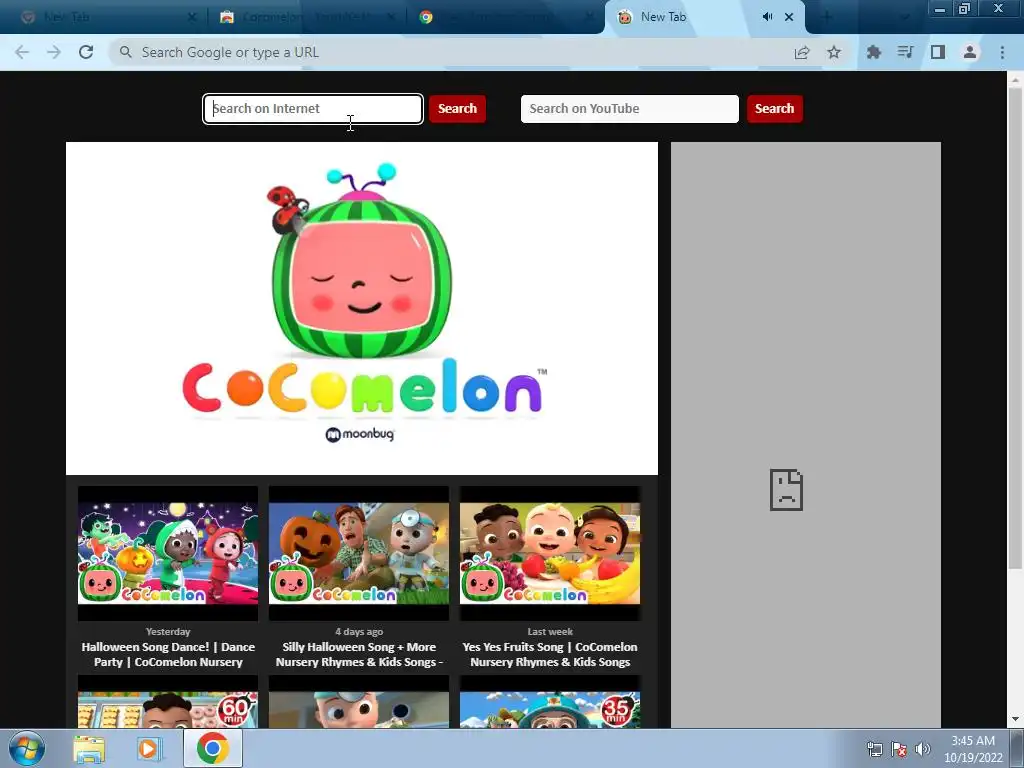1024x768 pixels.
Task: Open the Extensions puzzle-piece menu
Action: [873, 52]
